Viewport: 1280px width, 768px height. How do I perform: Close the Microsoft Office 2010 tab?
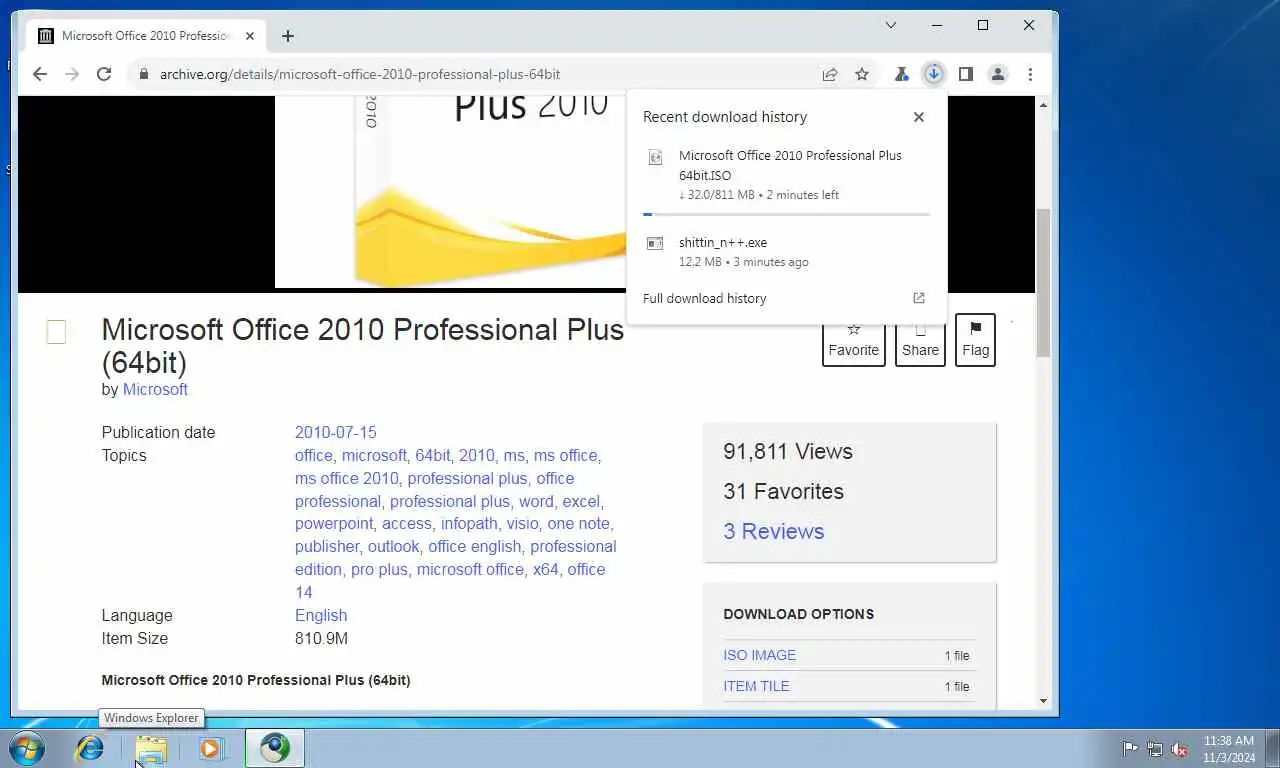tap(250, 36)
